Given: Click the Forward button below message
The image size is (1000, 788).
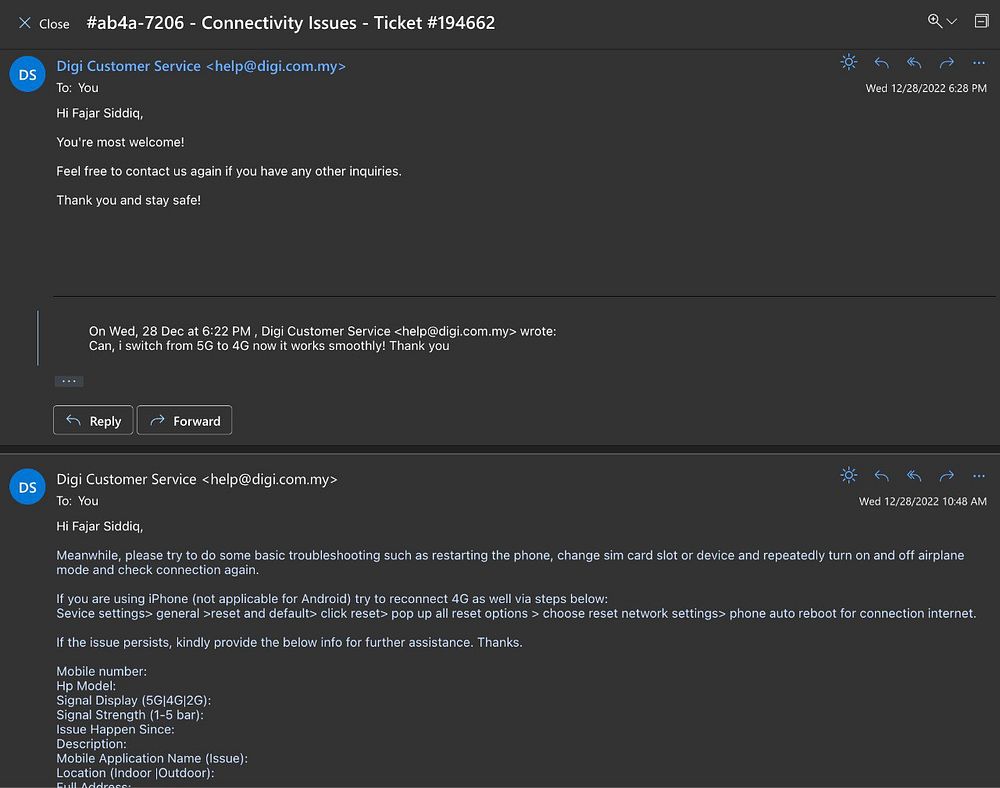Looking at the screenshot, I should click(x=184, y=421).
